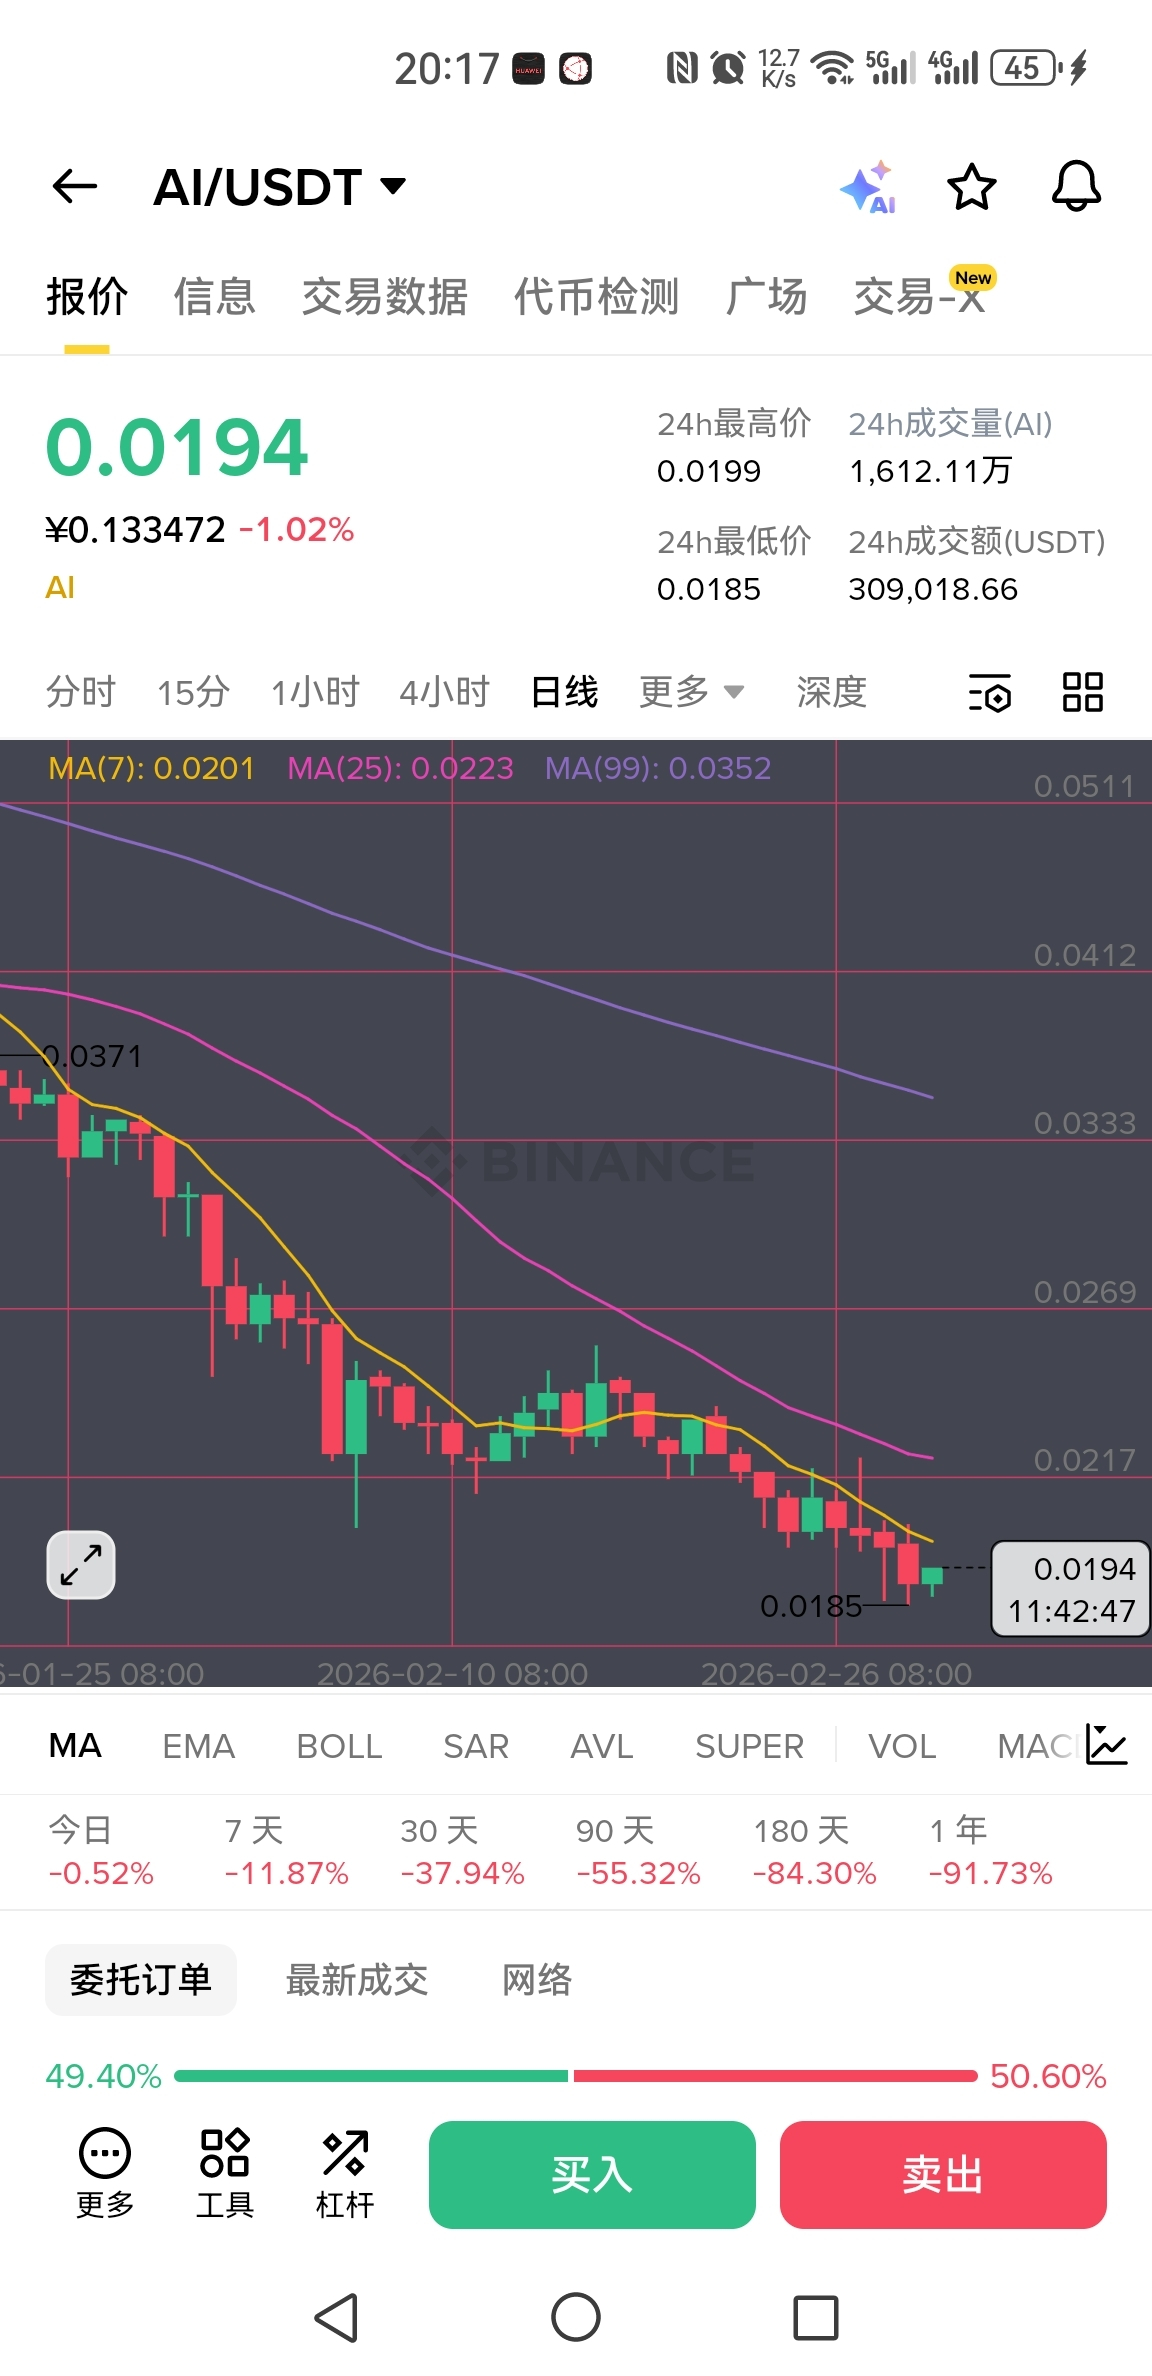This screenshot has height=2376, width=1152.
Task: Open chart settings icon
Action: coord(990,692)
